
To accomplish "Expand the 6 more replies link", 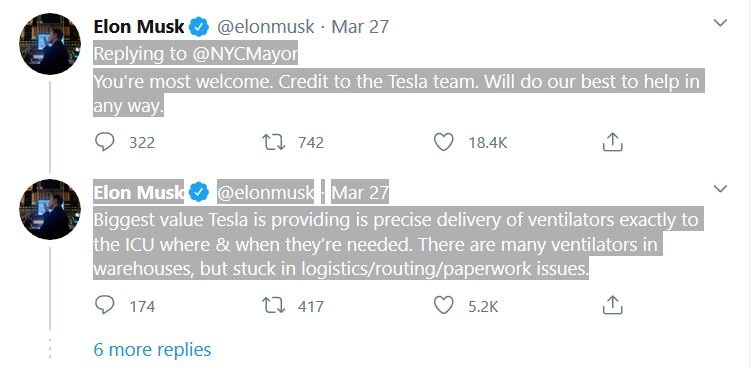I will pos(152,349).
